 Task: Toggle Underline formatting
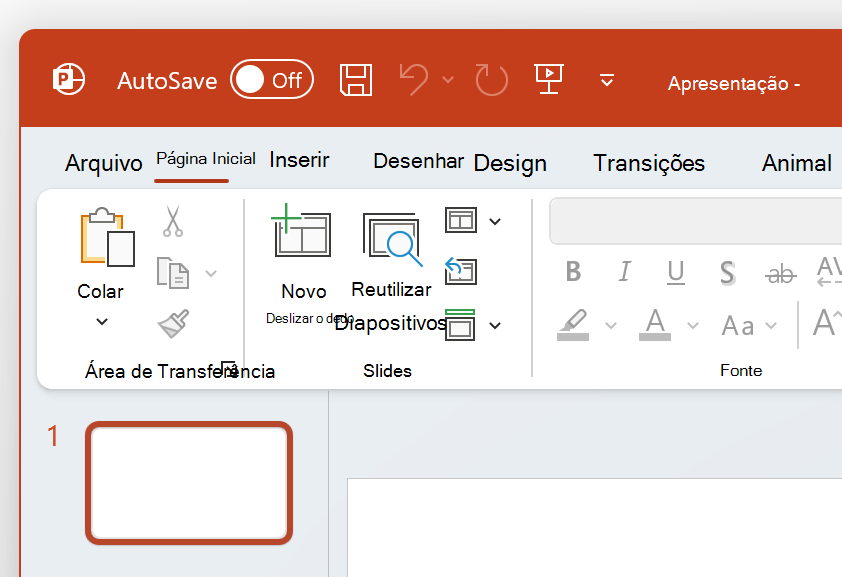(676, 272)
